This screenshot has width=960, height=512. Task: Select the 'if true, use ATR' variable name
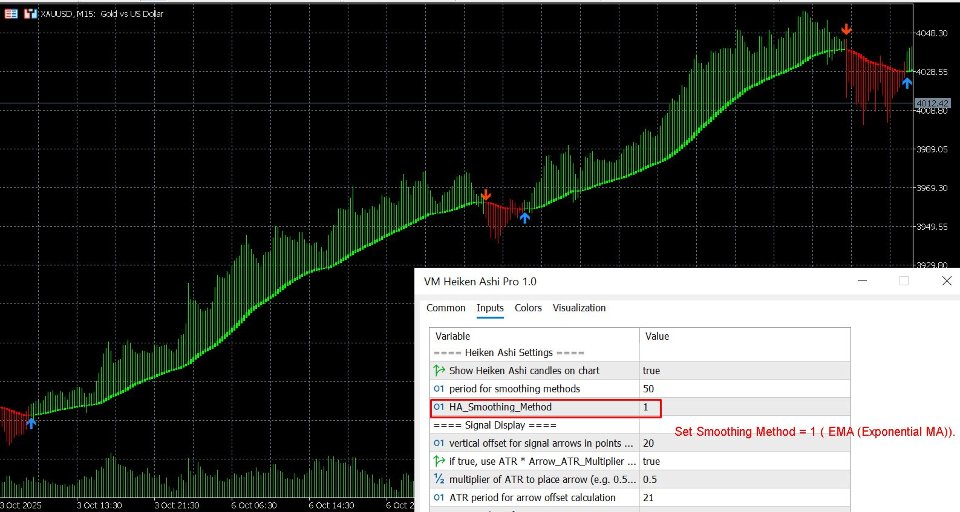pos(542,461)
